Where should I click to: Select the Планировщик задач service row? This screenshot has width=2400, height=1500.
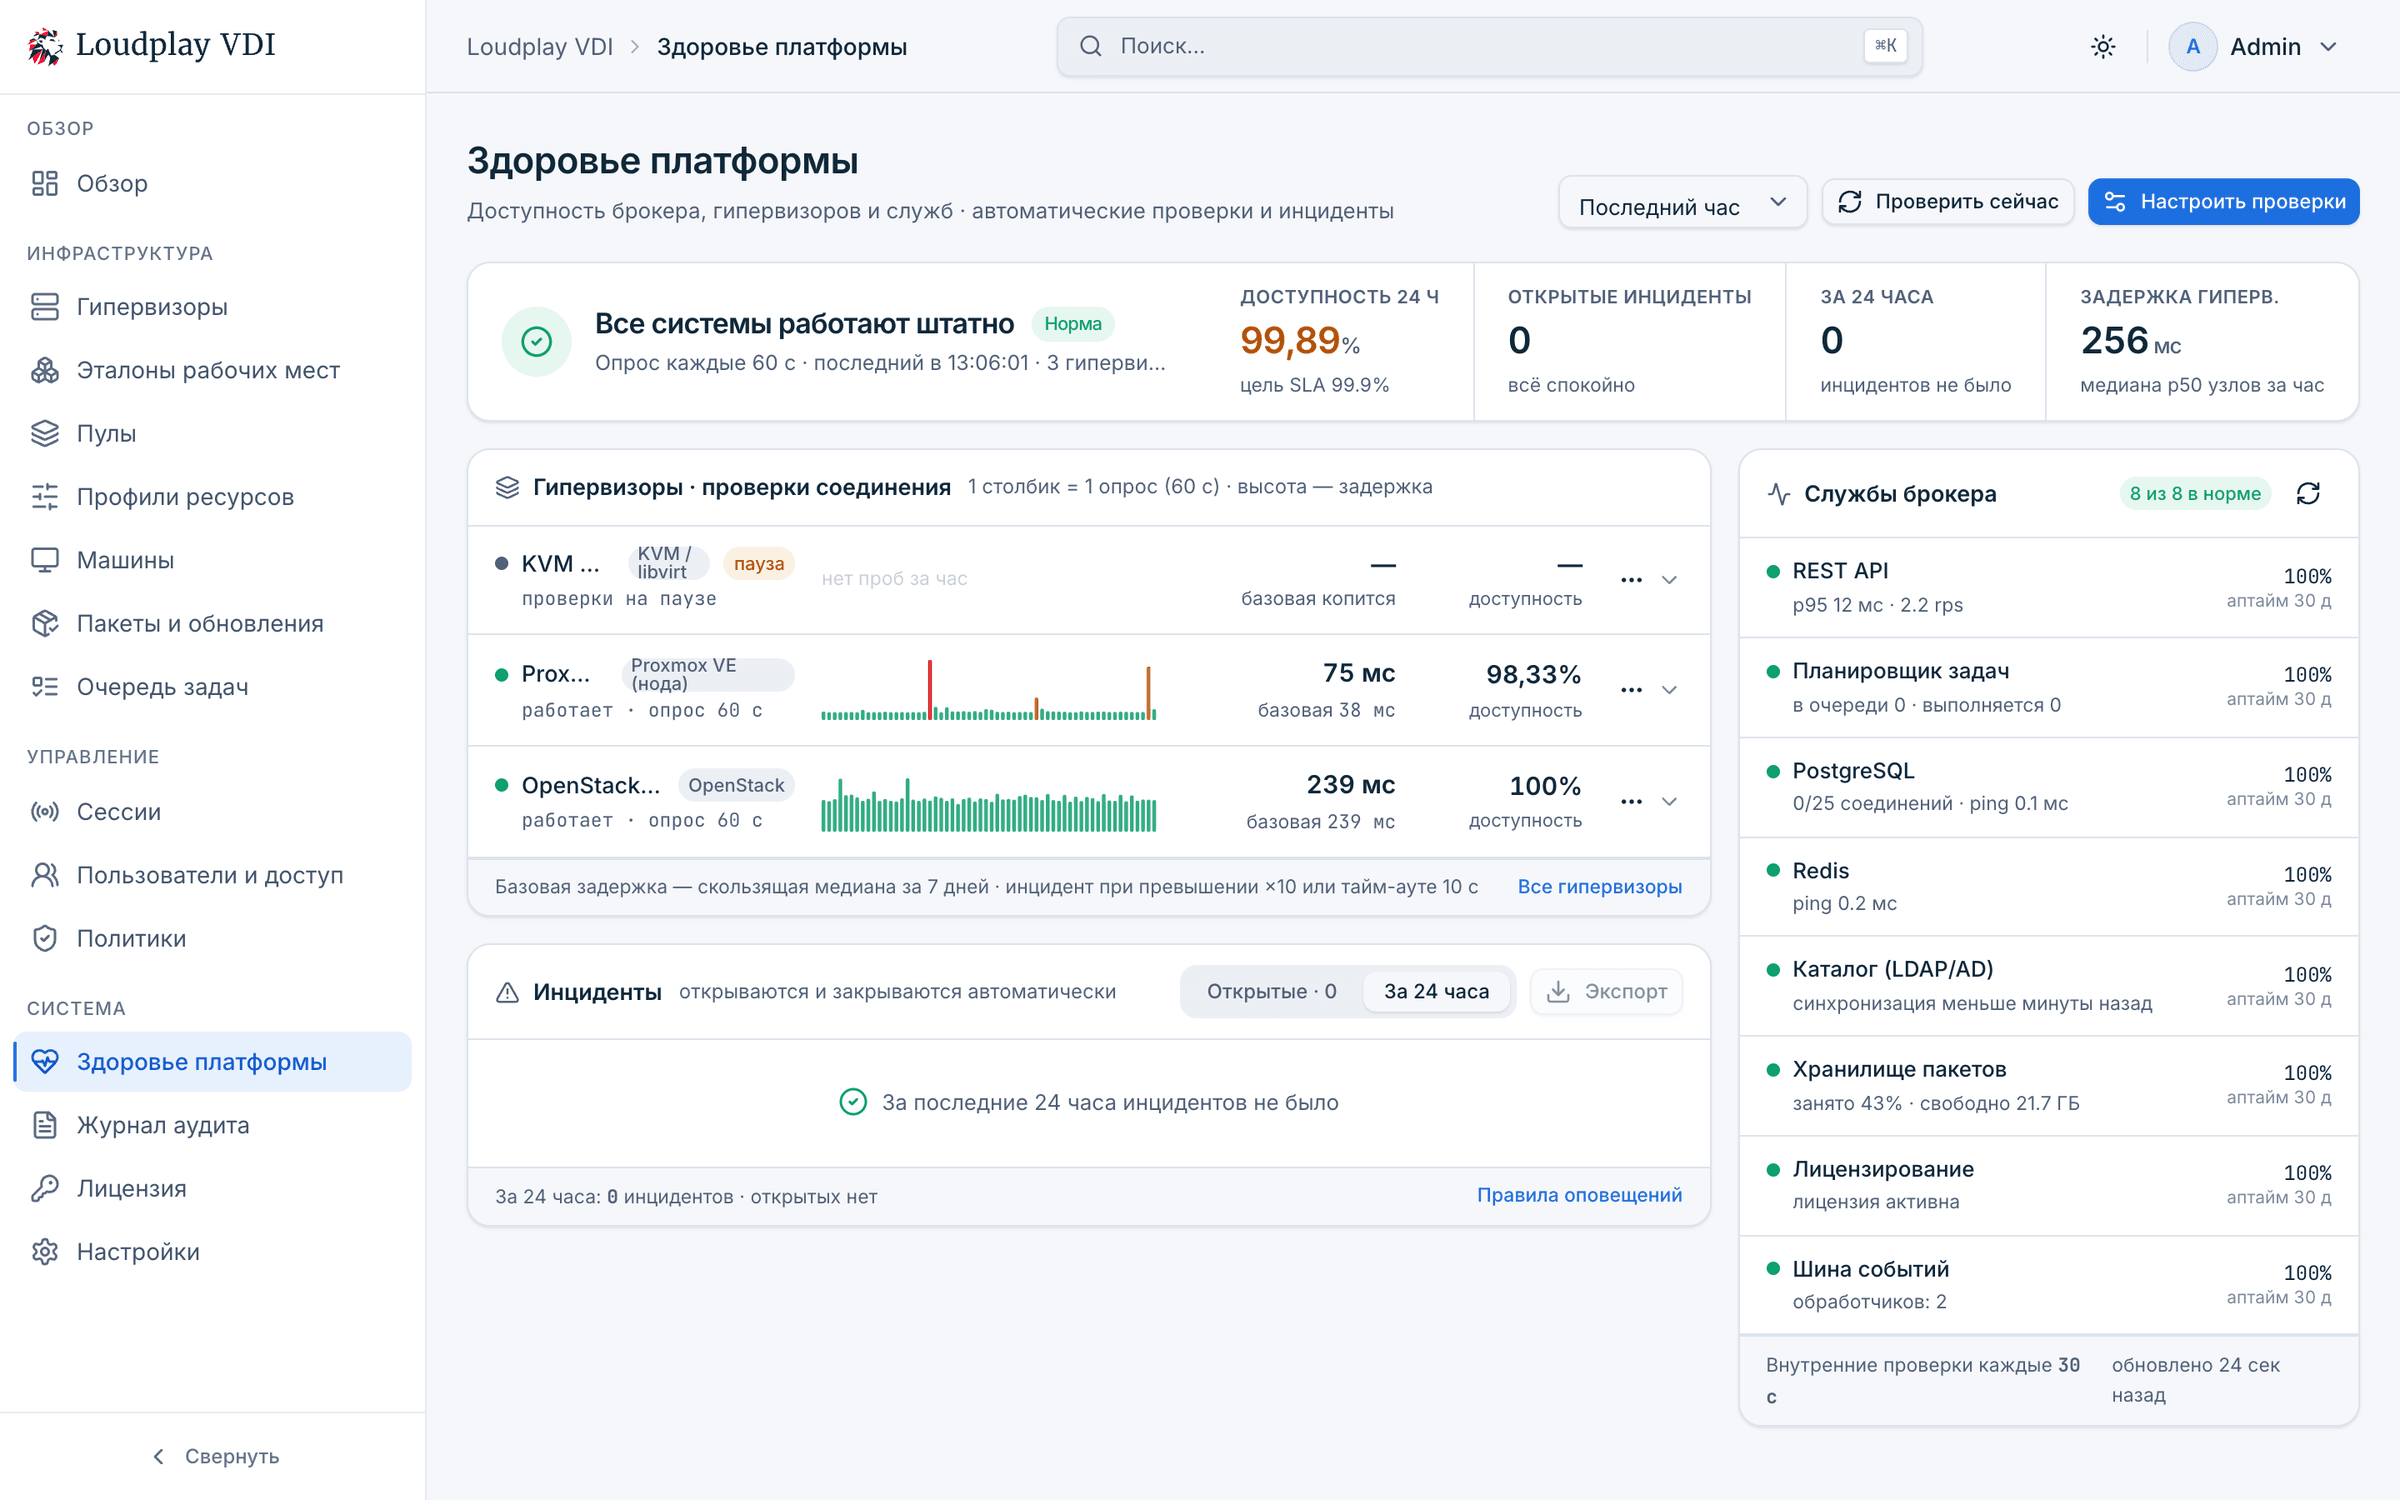(2049, 688)
